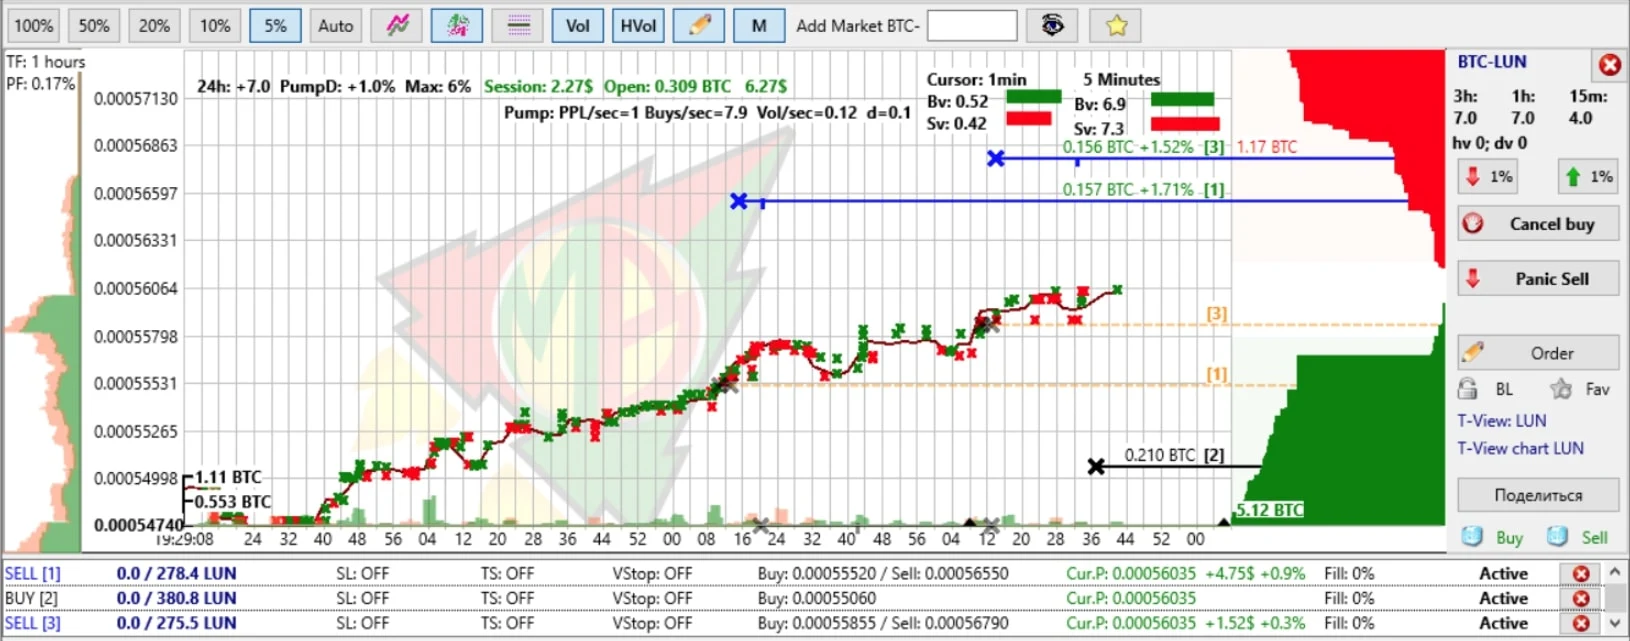Click the blue X on sell line [3]
The image size is (1630, 641).
(x=996, y=158)
